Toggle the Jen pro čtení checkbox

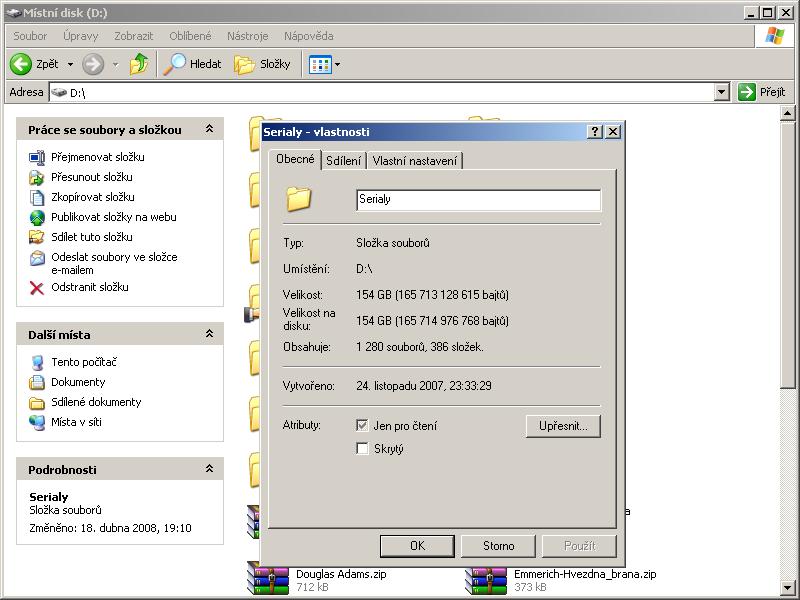(362, 426)
